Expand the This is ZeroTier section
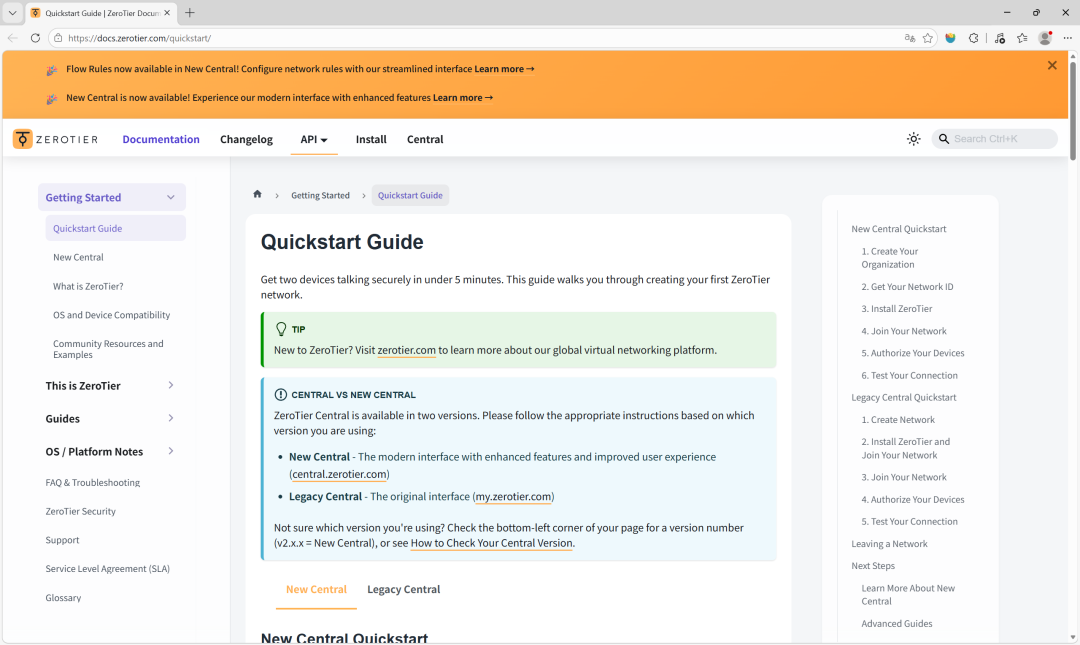The image size is (1080, 645). (171, 385)
